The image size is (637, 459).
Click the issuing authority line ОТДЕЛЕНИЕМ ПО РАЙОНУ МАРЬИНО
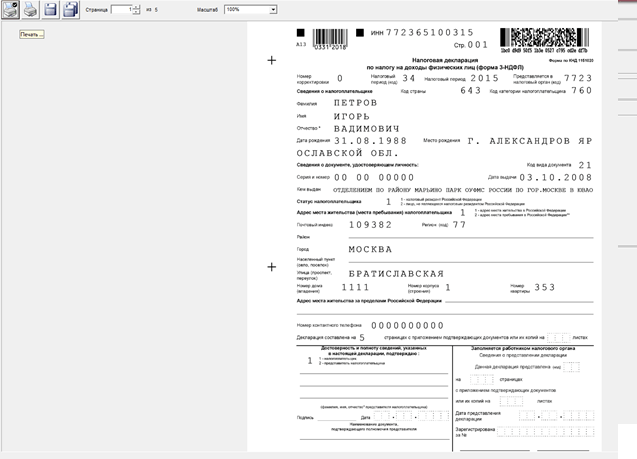click(x=463, y=190)
